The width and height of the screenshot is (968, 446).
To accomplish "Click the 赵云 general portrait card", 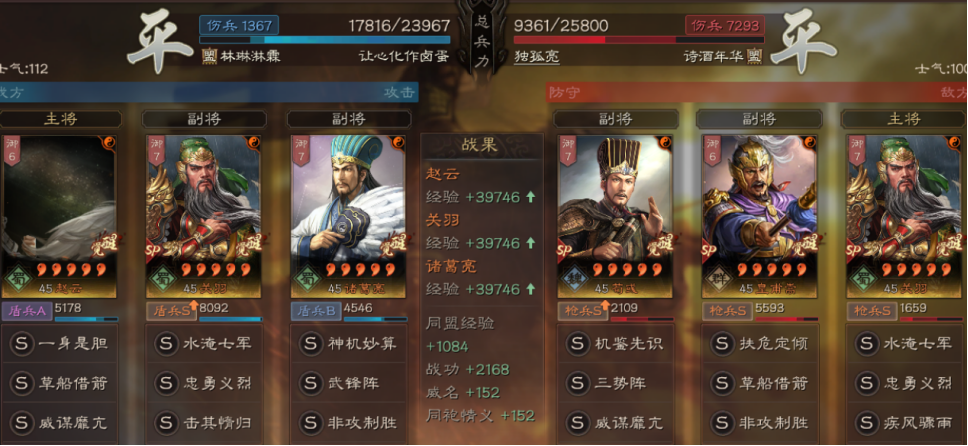I will pyautogui.click(x=58, y=216).
